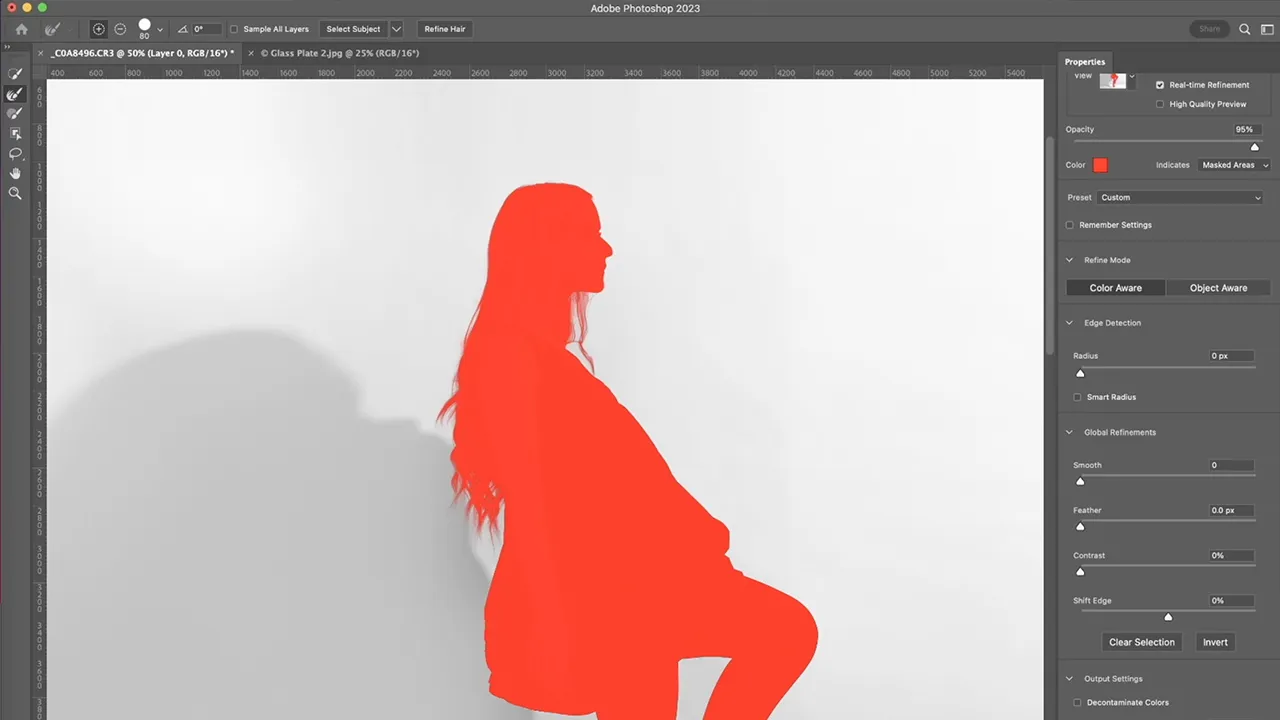Click the Shift Edge 0% value field
The width and height of the screenshot is (1280, 720).
pos(1231,600)
